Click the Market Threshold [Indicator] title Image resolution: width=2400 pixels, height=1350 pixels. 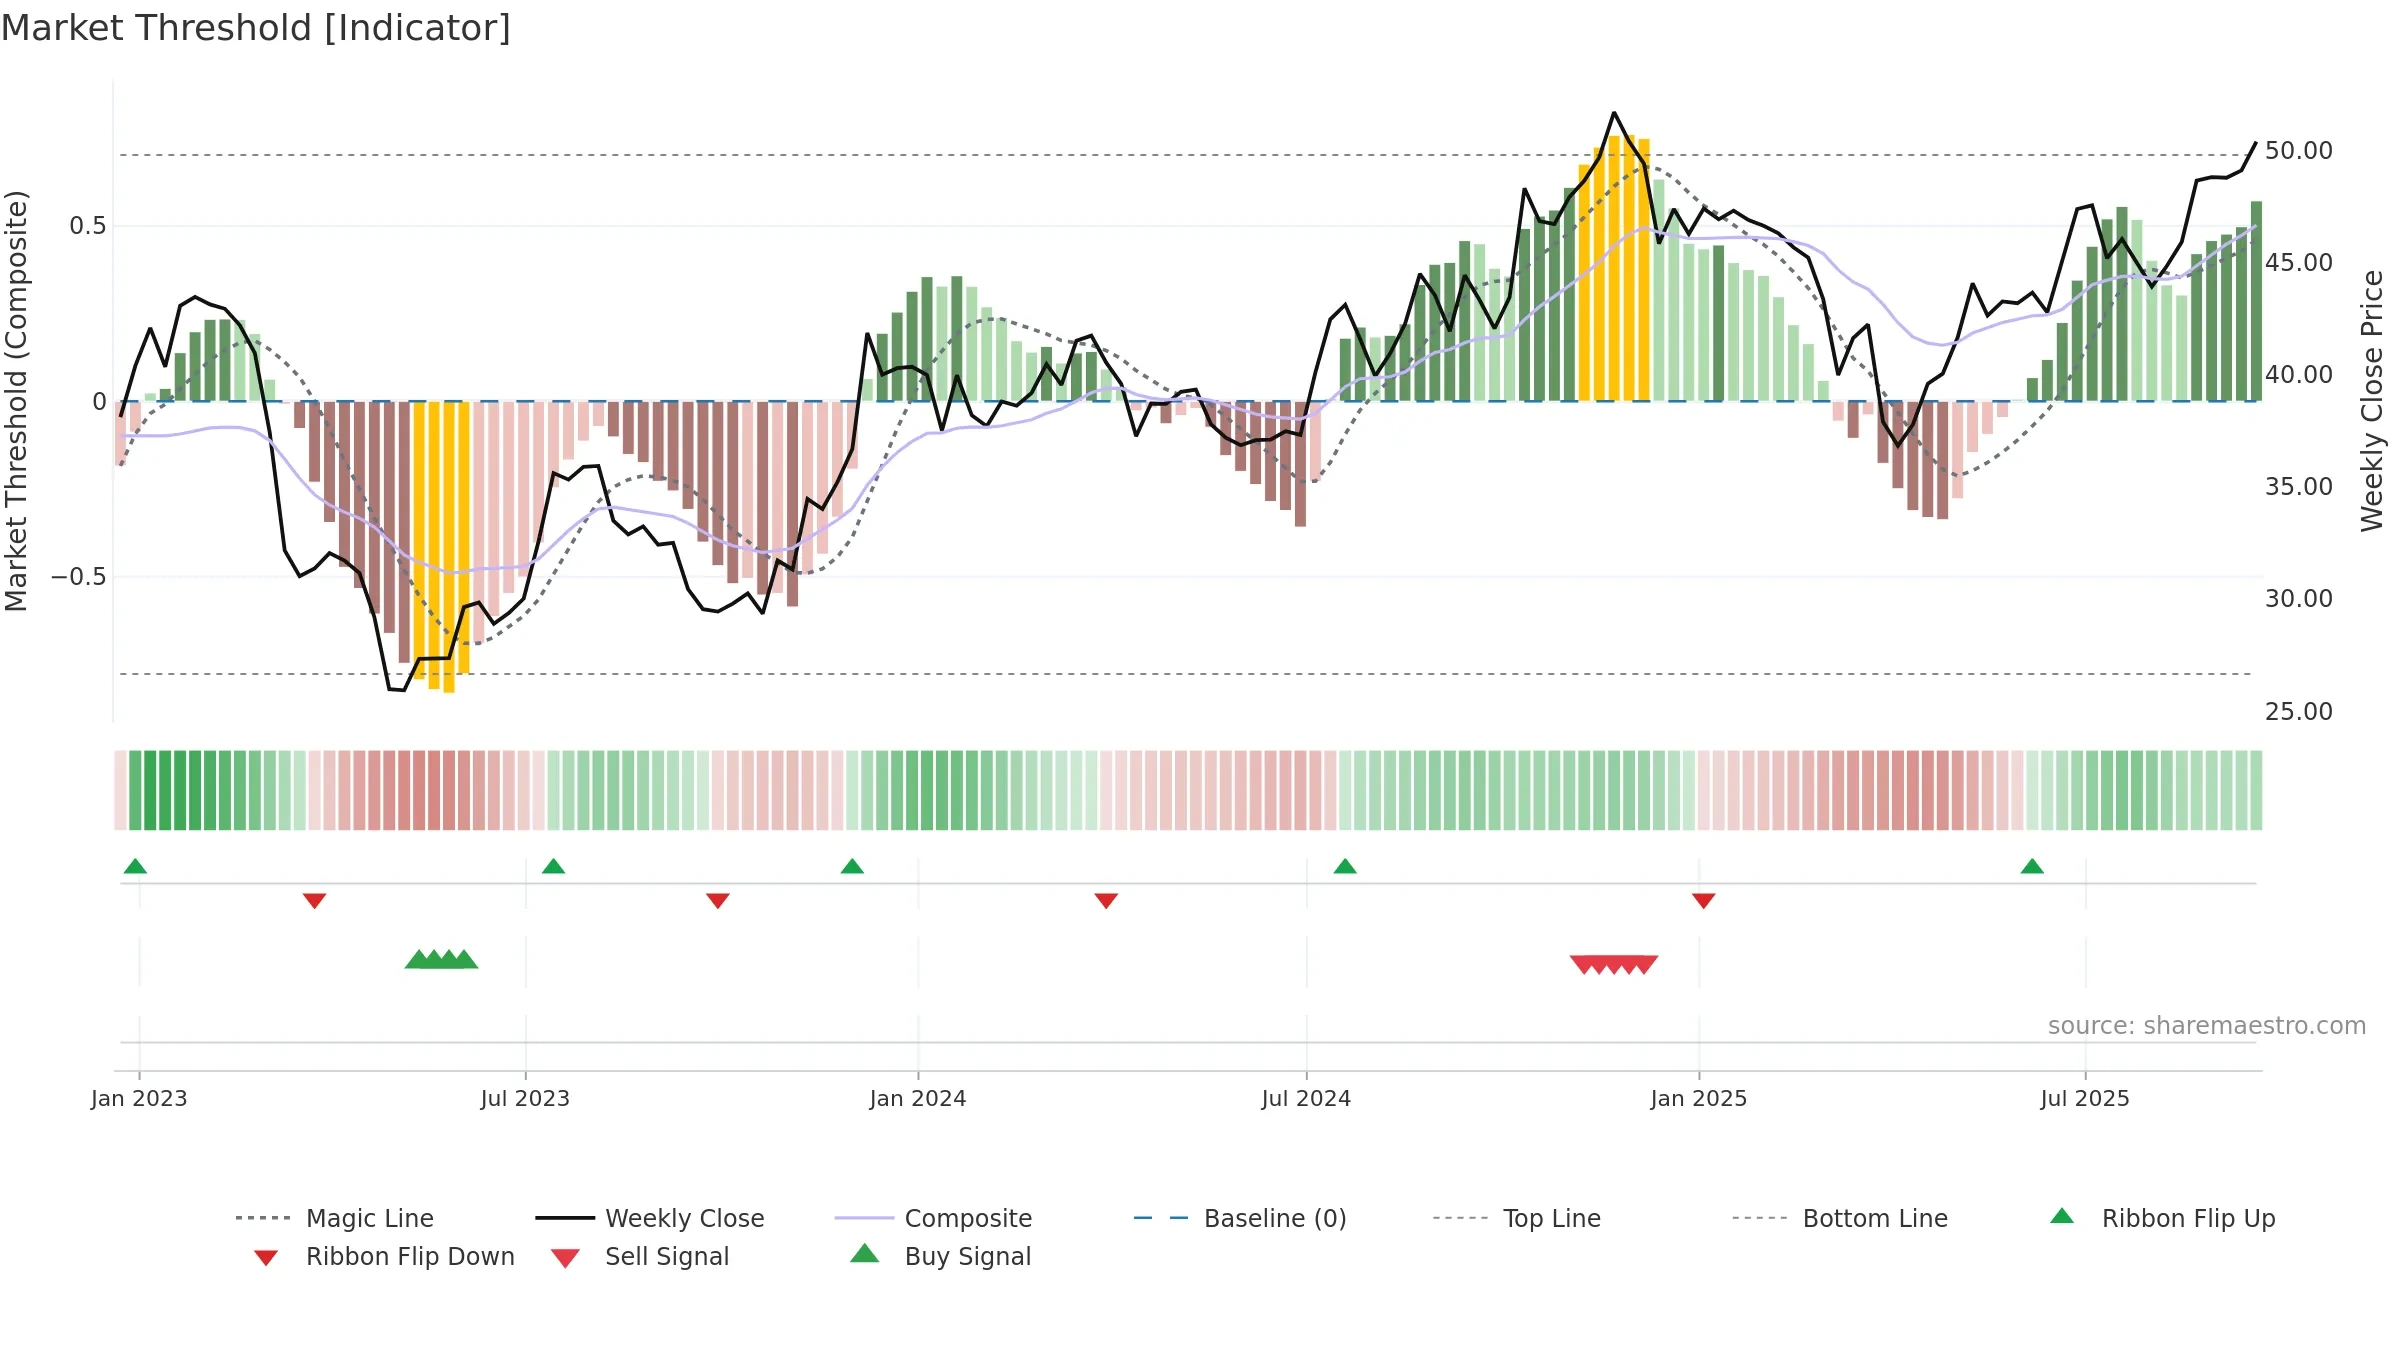coord(256,28)
